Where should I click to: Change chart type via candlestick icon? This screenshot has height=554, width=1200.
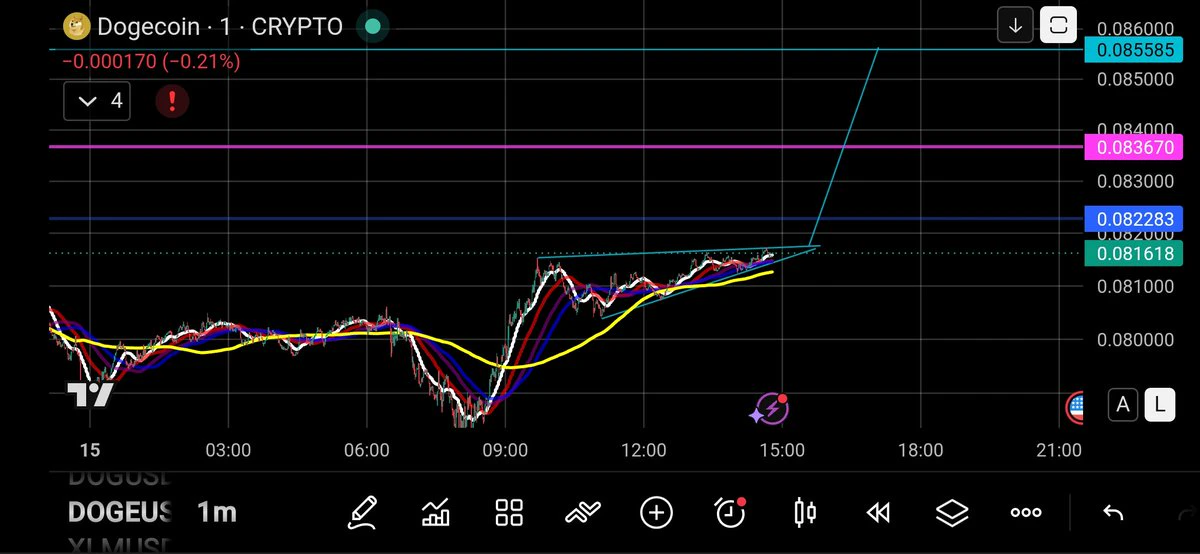(x=804, y=513)
